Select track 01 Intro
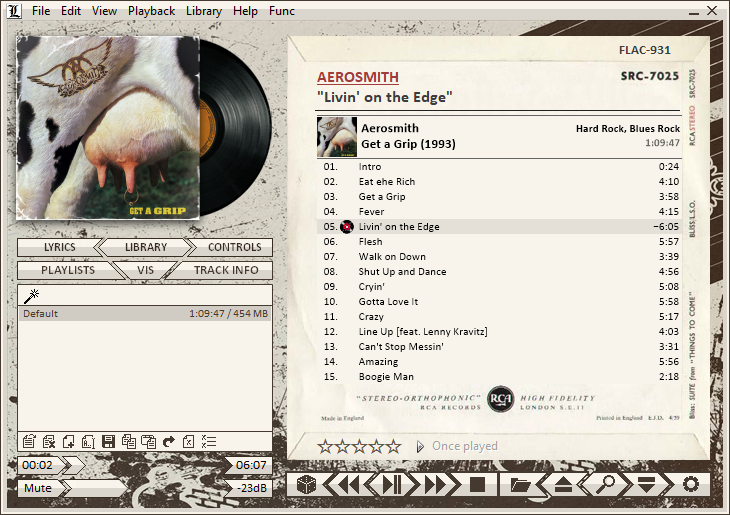The width and height of the screenshot is (730, 515). [x=501, y=167]
